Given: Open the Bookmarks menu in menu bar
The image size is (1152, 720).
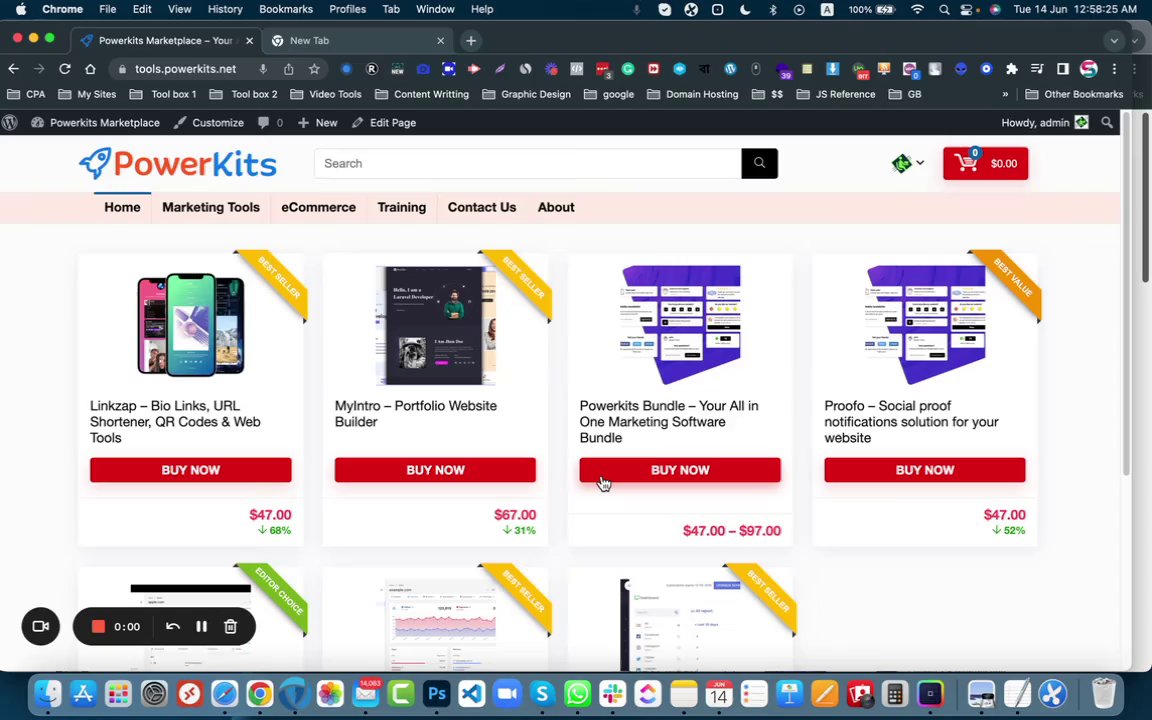Looking at the screenshot, I should coord(286,10).
